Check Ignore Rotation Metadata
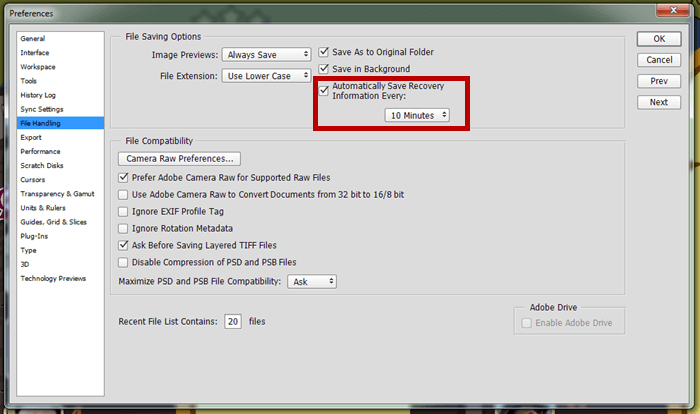 pyautogui.click(x=123, y=229)
